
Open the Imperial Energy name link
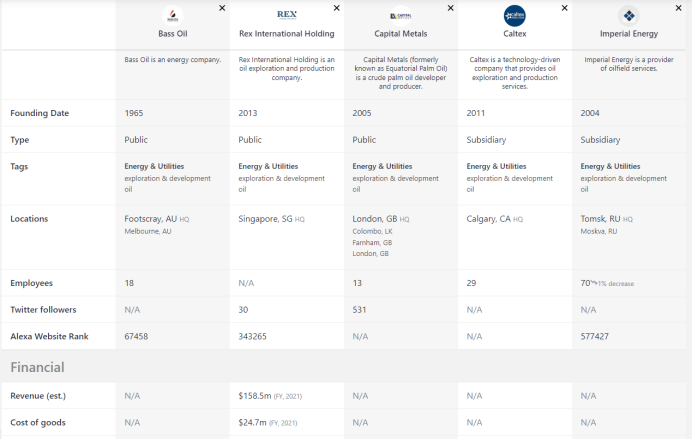pos(628,34)
